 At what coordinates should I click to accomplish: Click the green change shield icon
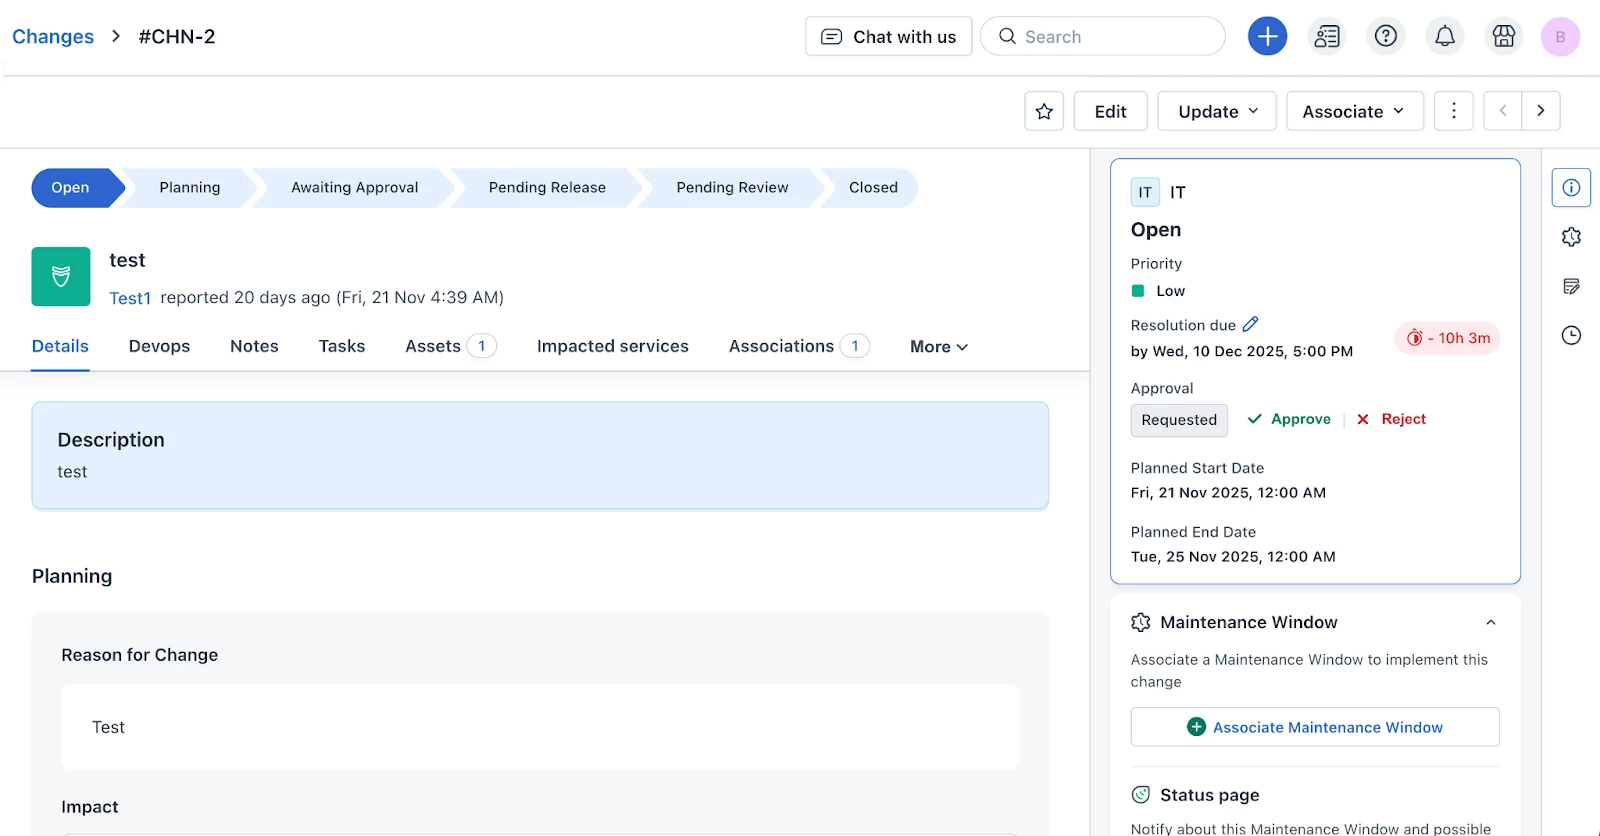(x=61, y=276)
